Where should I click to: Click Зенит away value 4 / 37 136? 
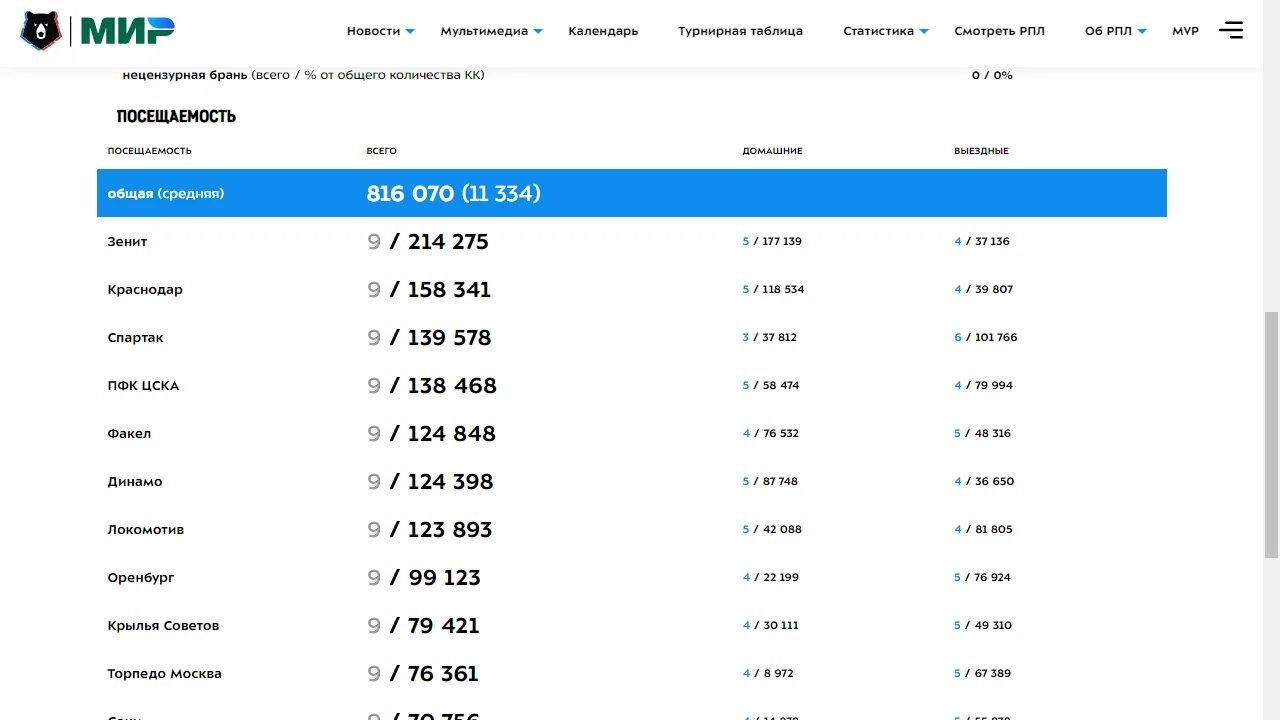coord(982,241)
